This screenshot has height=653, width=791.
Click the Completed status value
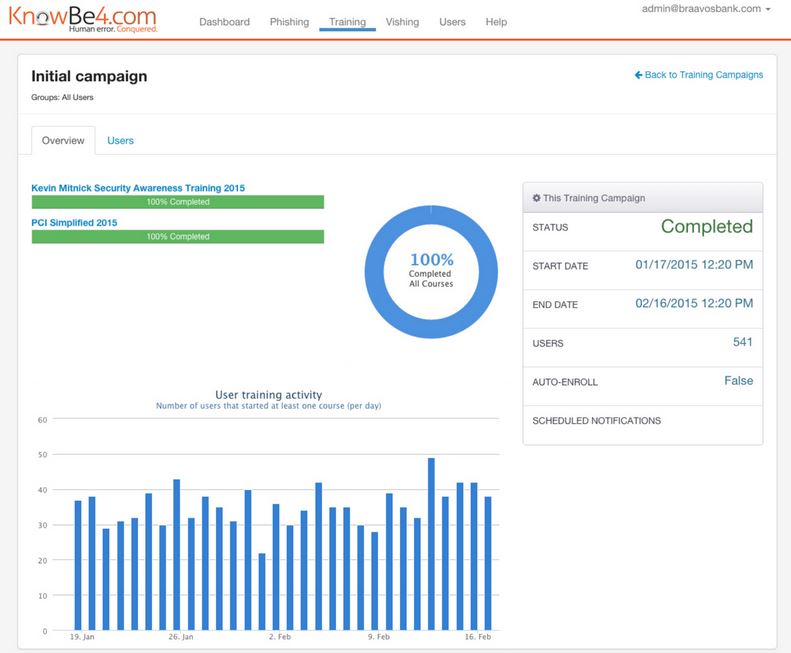coord(706,227)
